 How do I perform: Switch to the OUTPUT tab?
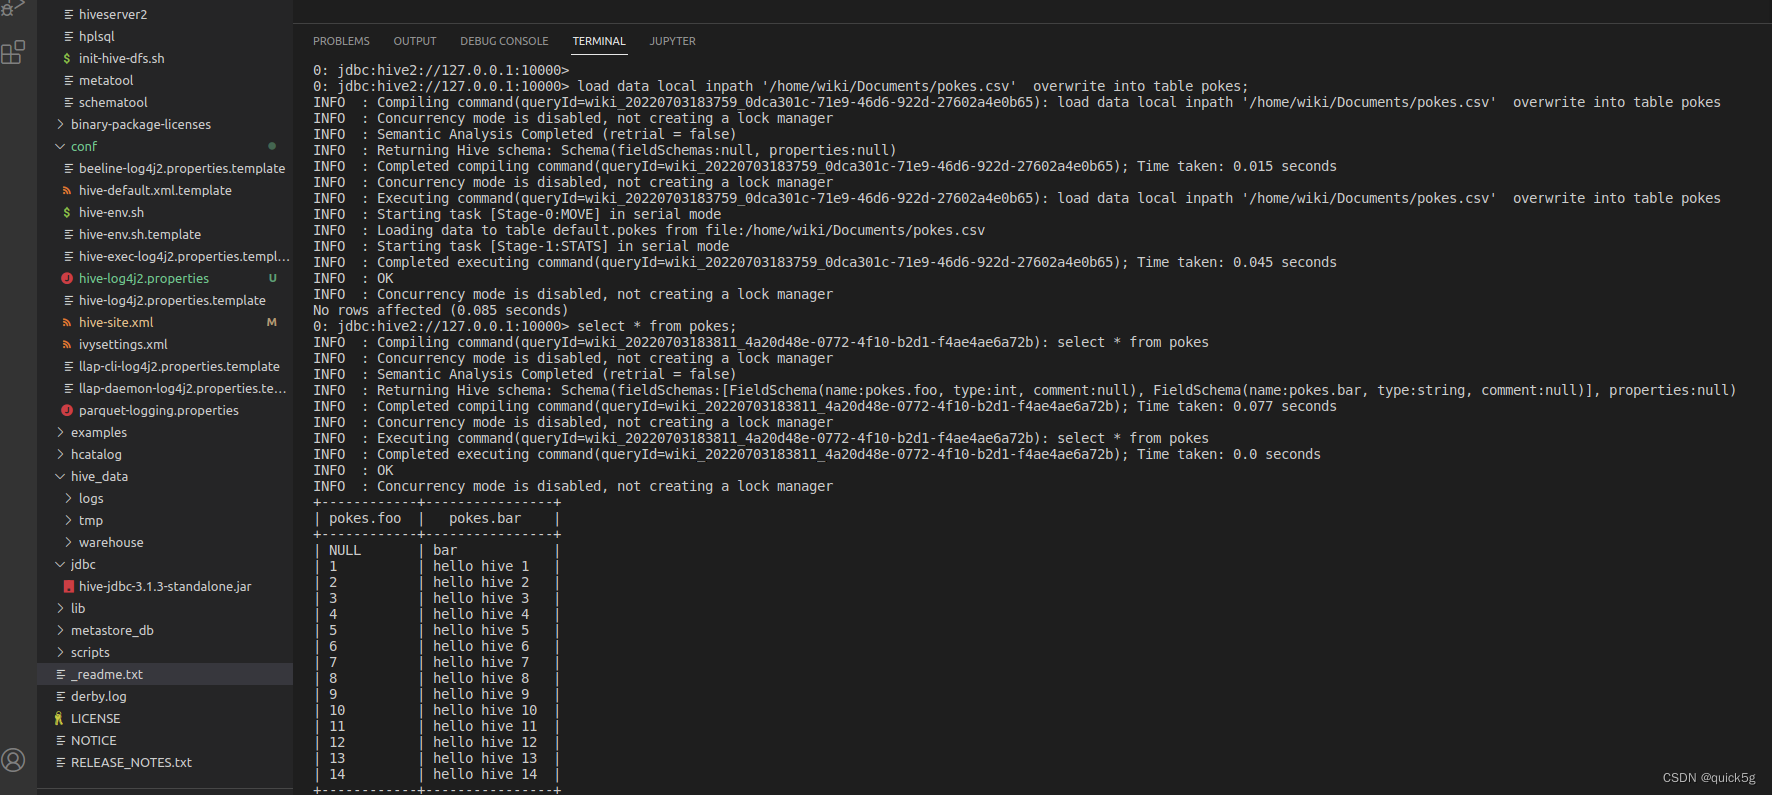coord(415,42)
